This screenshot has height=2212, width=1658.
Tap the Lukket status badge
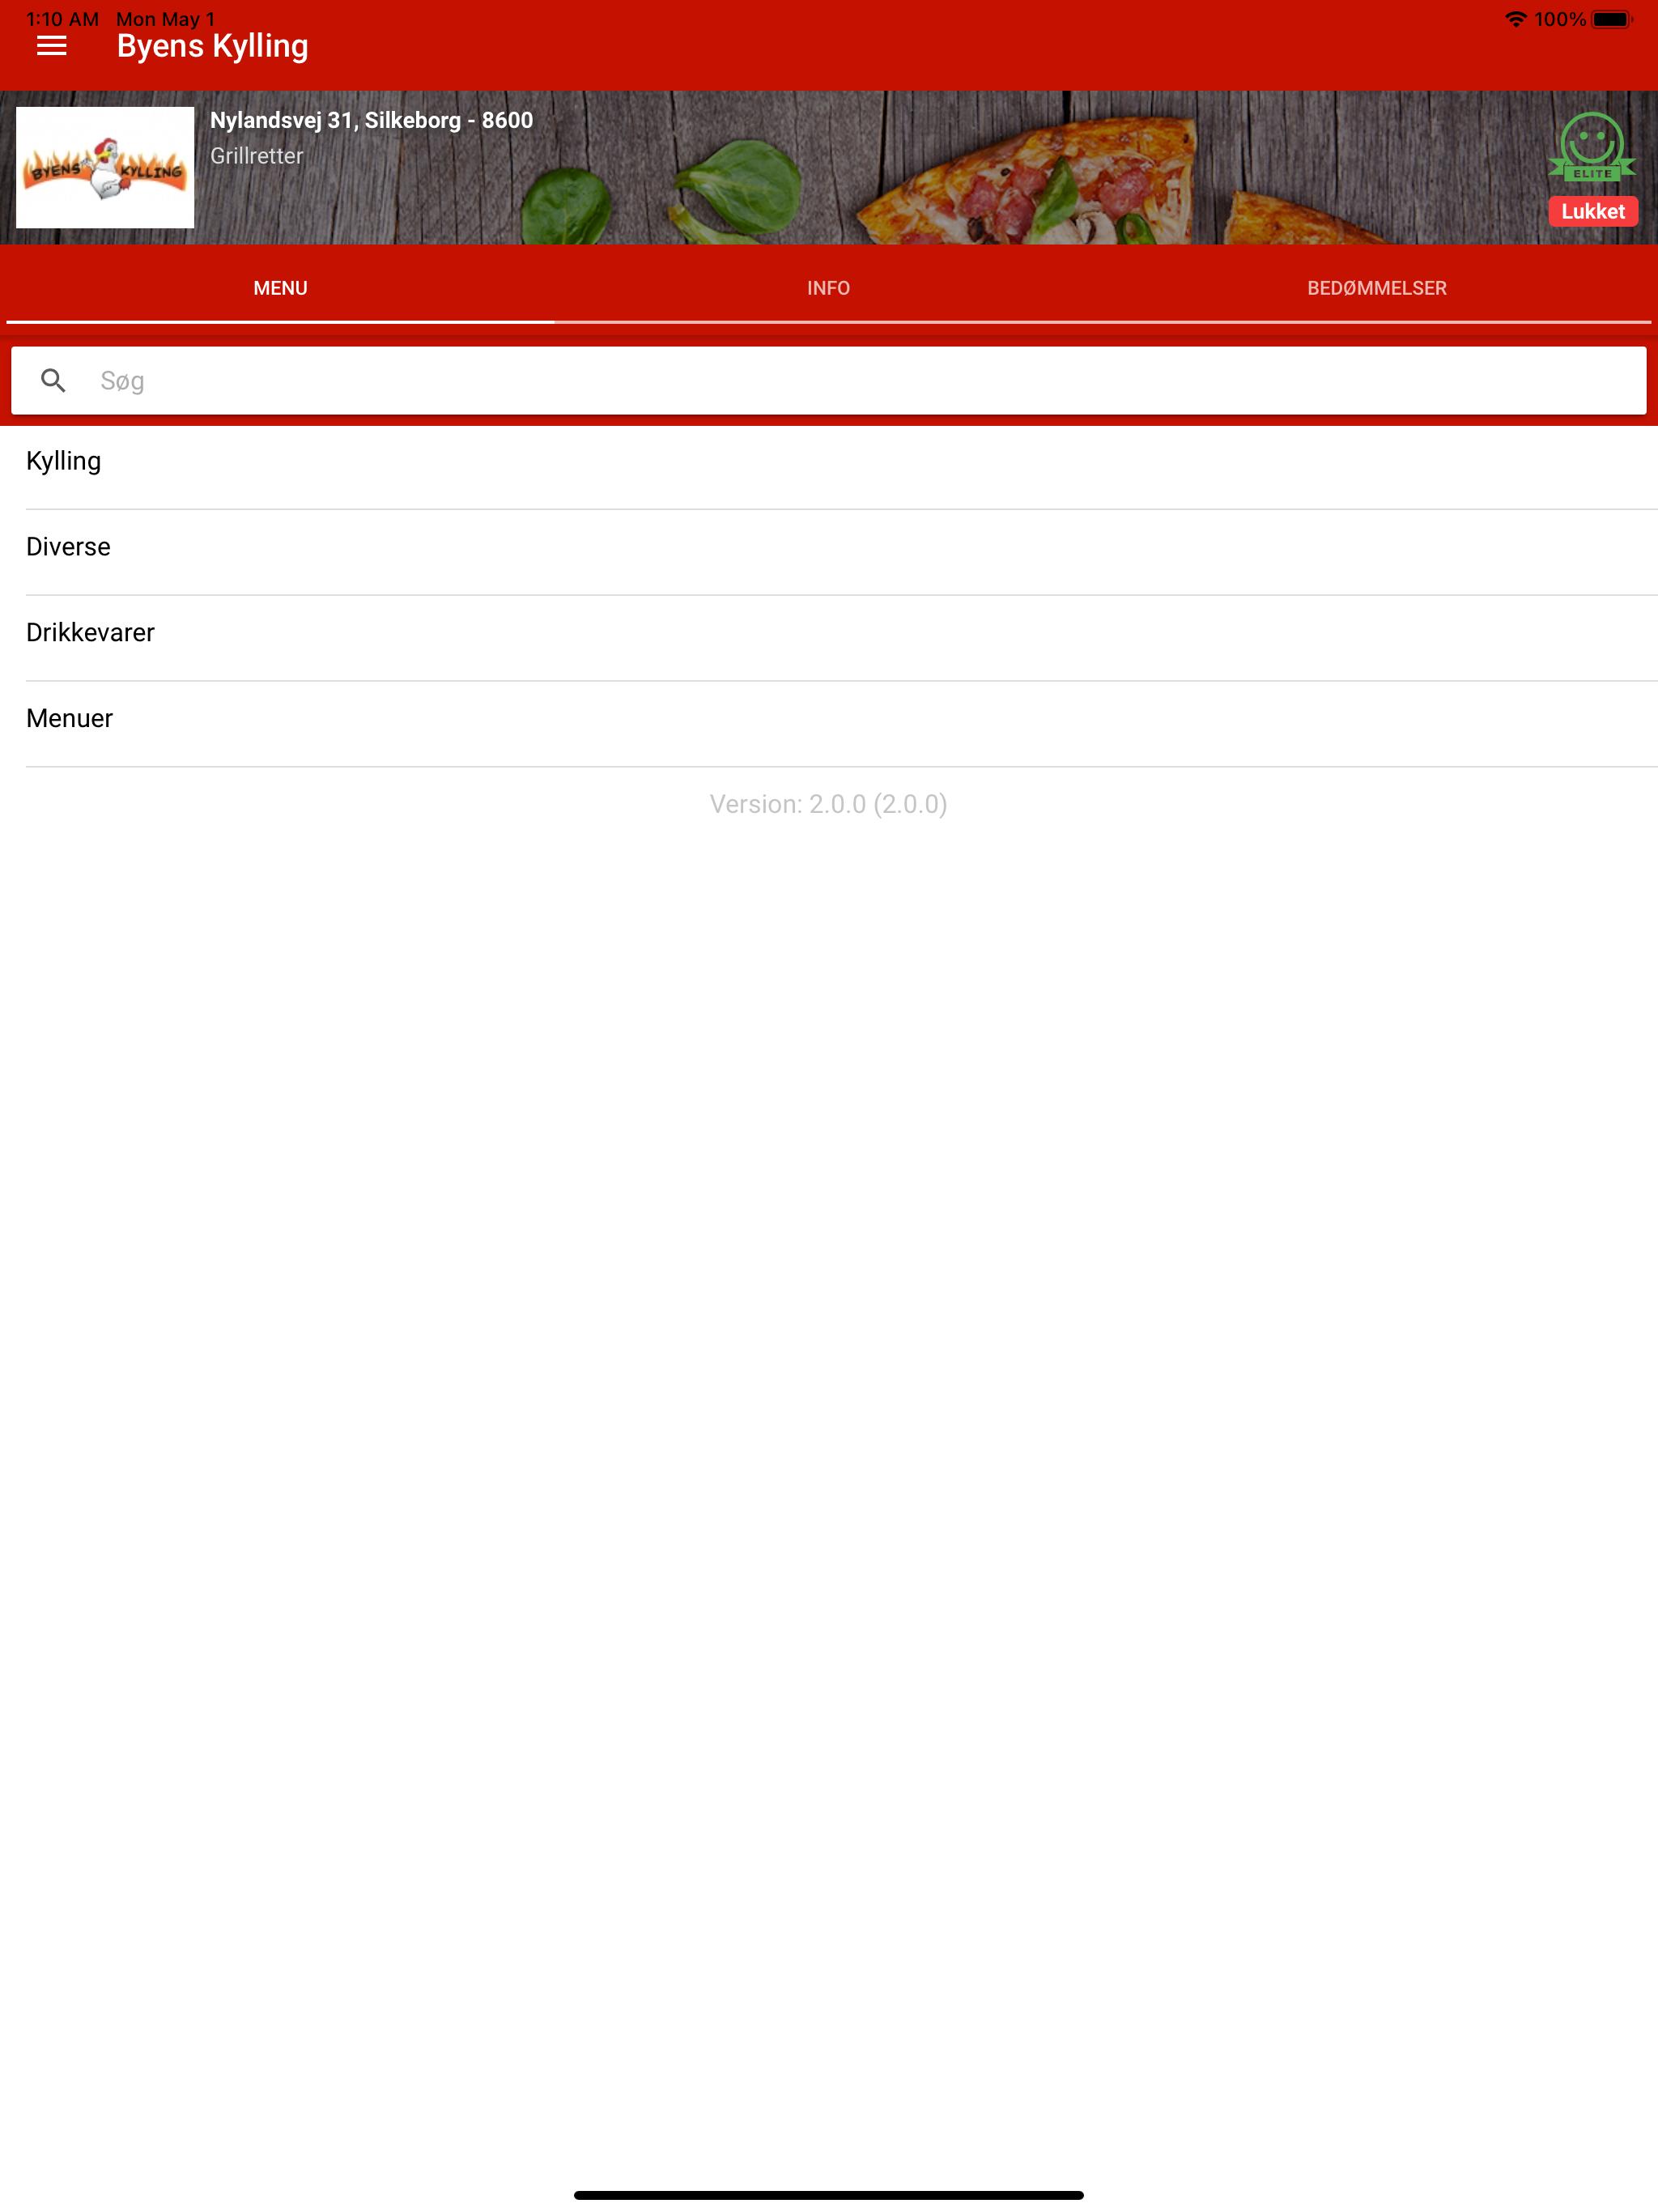[x=1593, y=211]
